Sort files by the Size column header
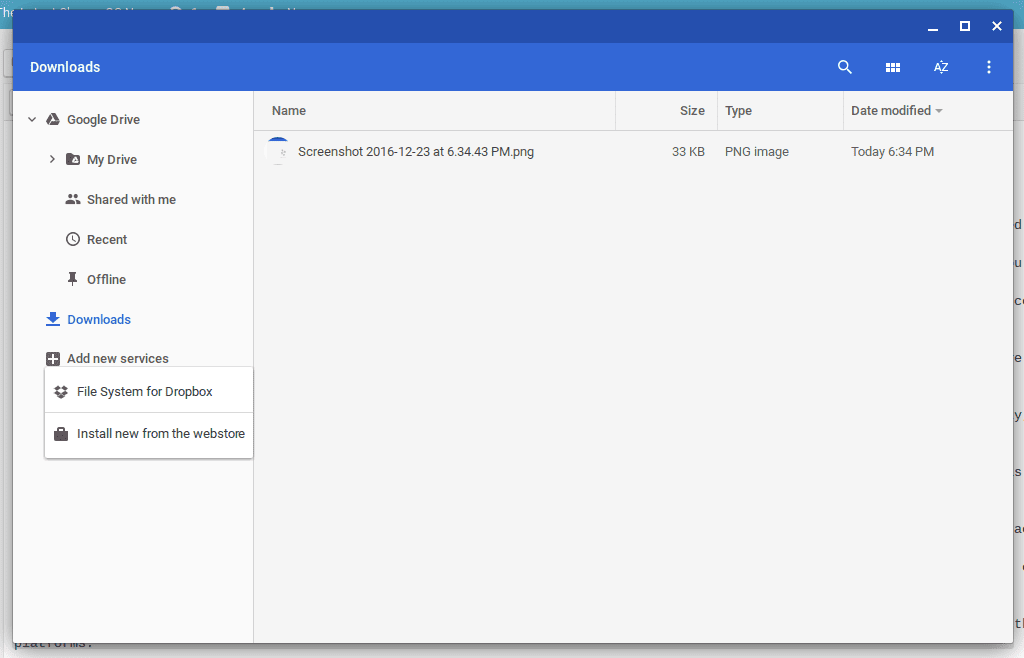 (690, 110)
